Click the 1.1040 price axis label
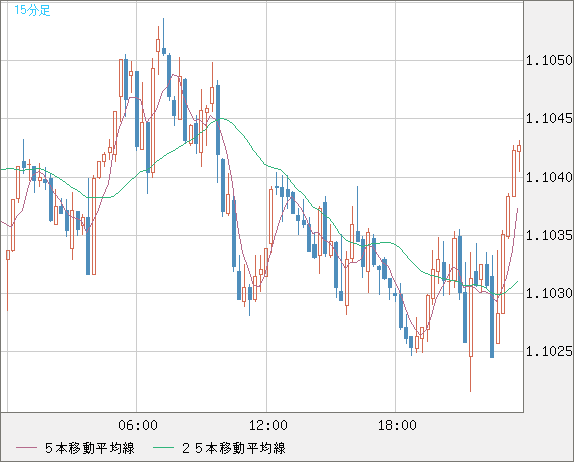 tap(549, 178)
